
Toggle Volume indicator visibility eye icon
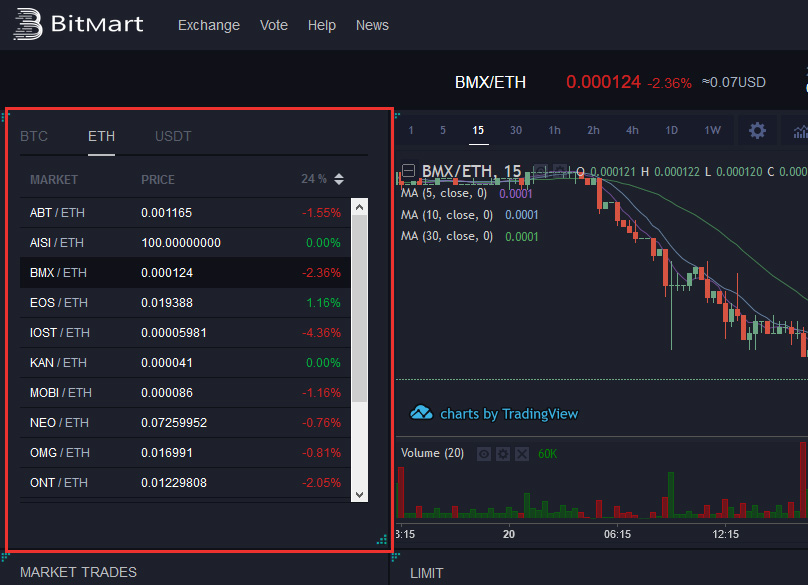click(x=484, y=454)
